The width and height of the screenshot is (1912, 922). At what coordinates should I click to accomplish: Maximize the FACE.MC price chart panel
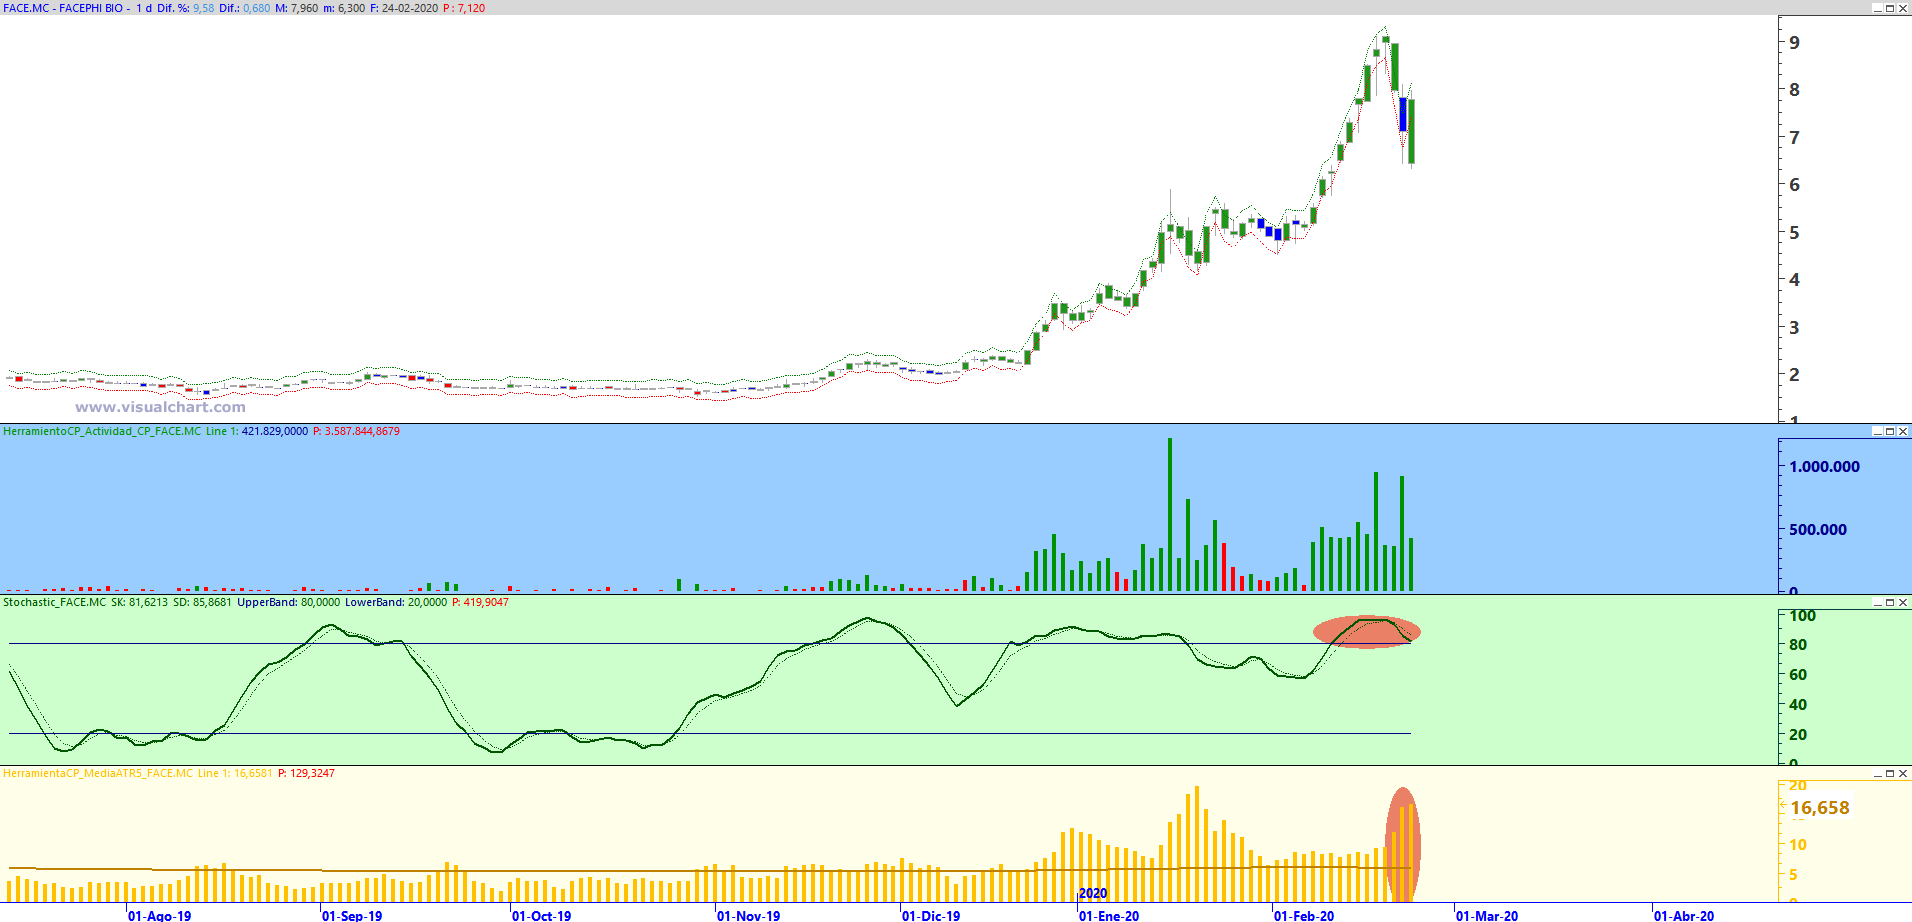tap(1890, 8)
